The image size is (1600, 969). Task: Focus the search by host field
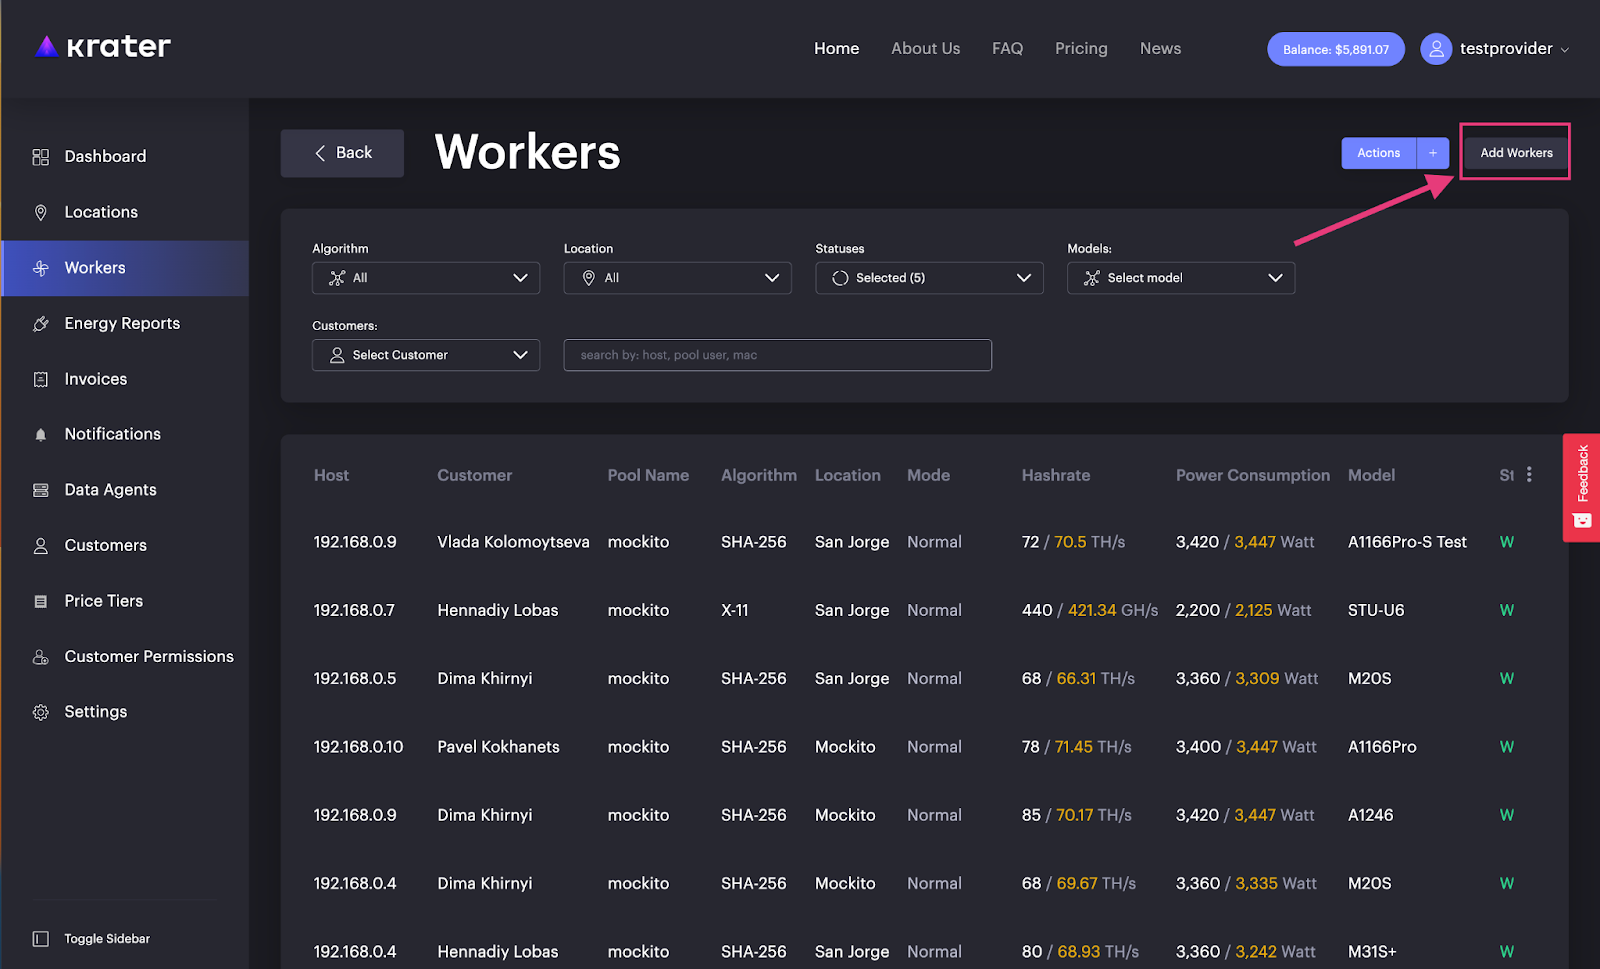778,355
